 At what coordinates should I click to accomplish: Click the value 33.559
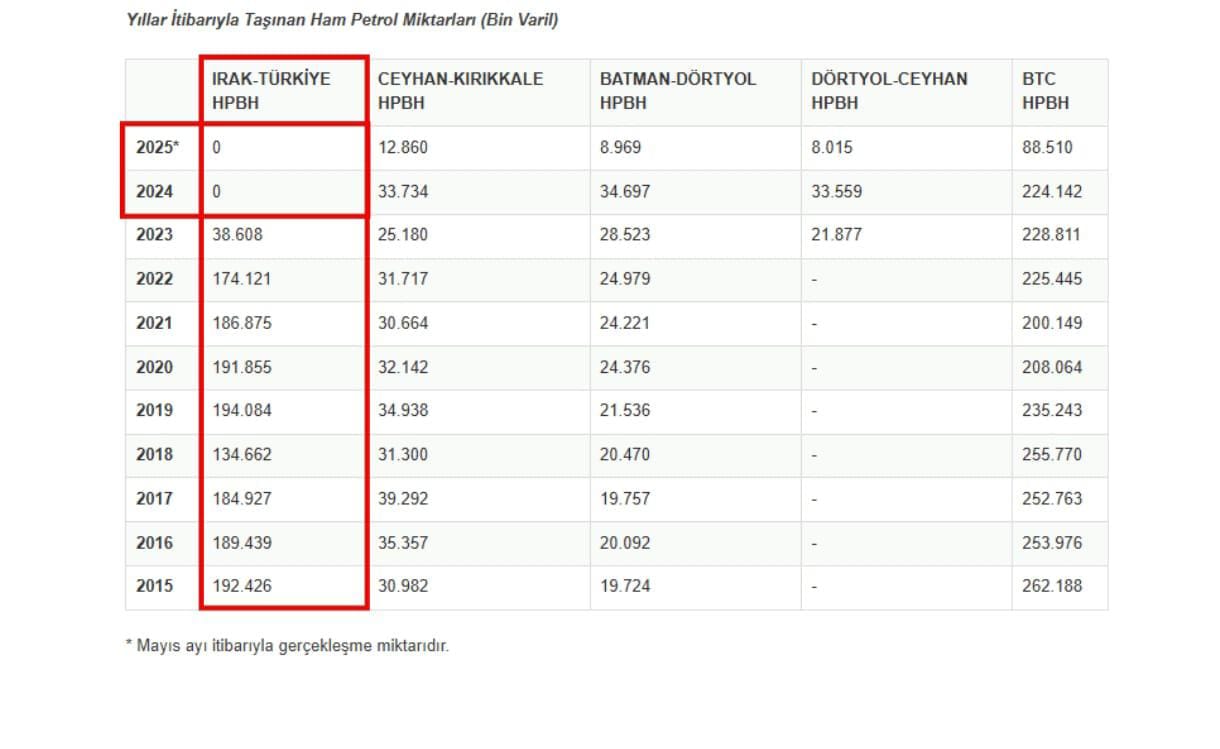[836, 192]
